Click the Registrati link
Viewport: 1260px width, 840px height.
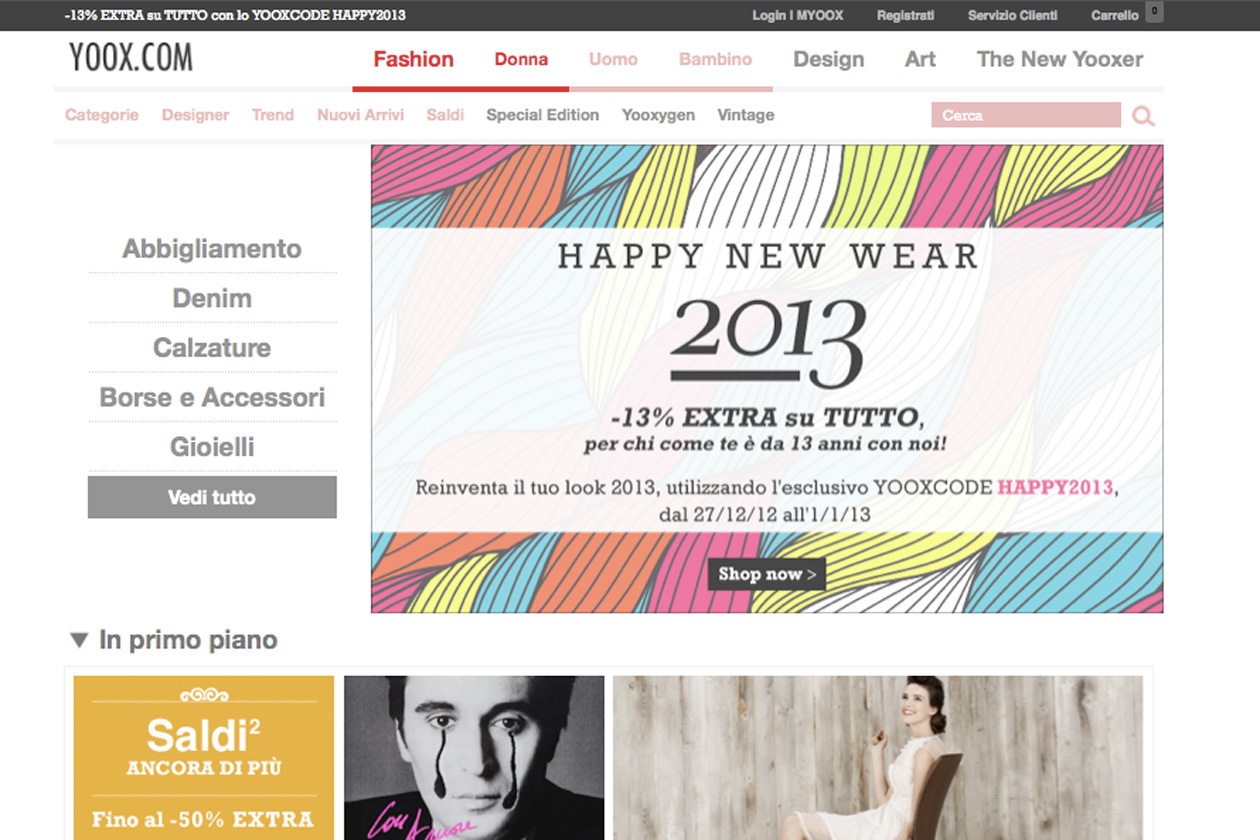905,15
